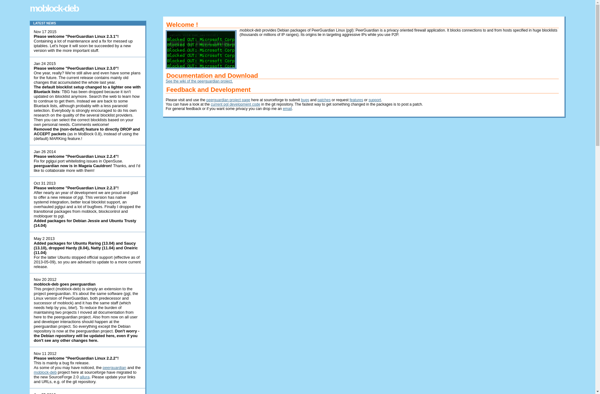Click the 'Jan 26 2014' news date
This screenshot has width=600, height=394.
44,151
